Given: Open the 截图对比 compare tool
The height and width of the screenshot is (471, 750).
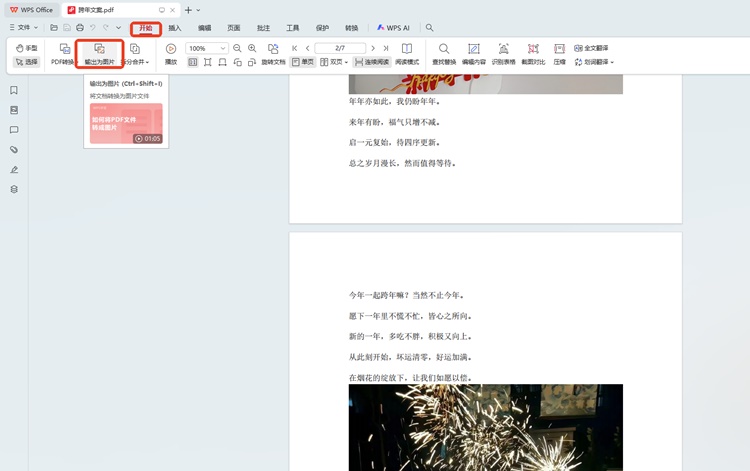Looking at the screenshot, I should 533,53.
